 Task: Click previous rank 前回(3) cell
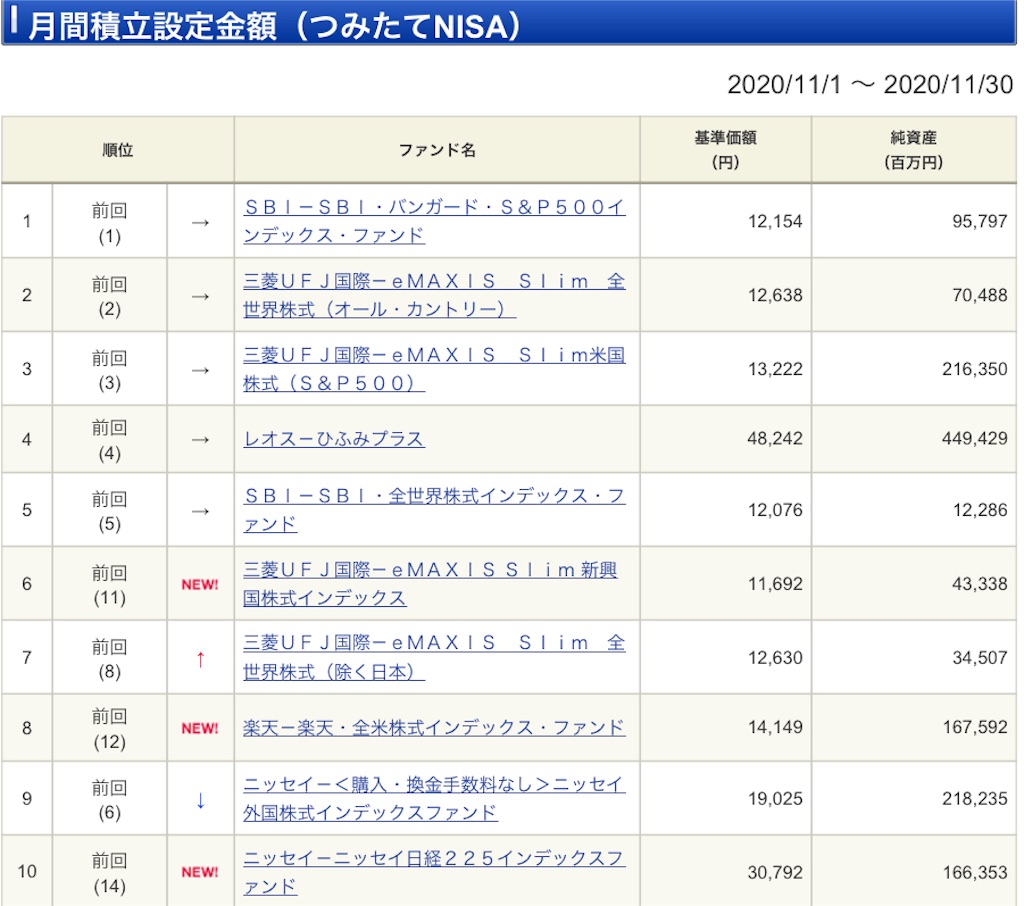pos(110,370)
